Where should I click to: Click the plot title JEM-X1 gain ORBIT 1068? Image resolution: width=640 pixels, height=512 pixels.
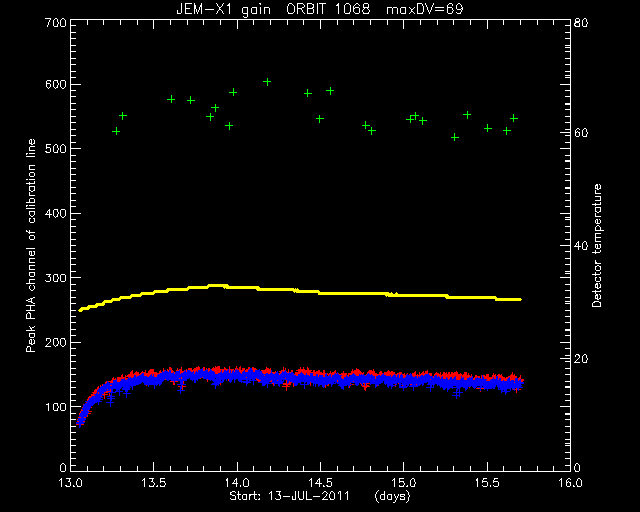(x=273, y=9)
